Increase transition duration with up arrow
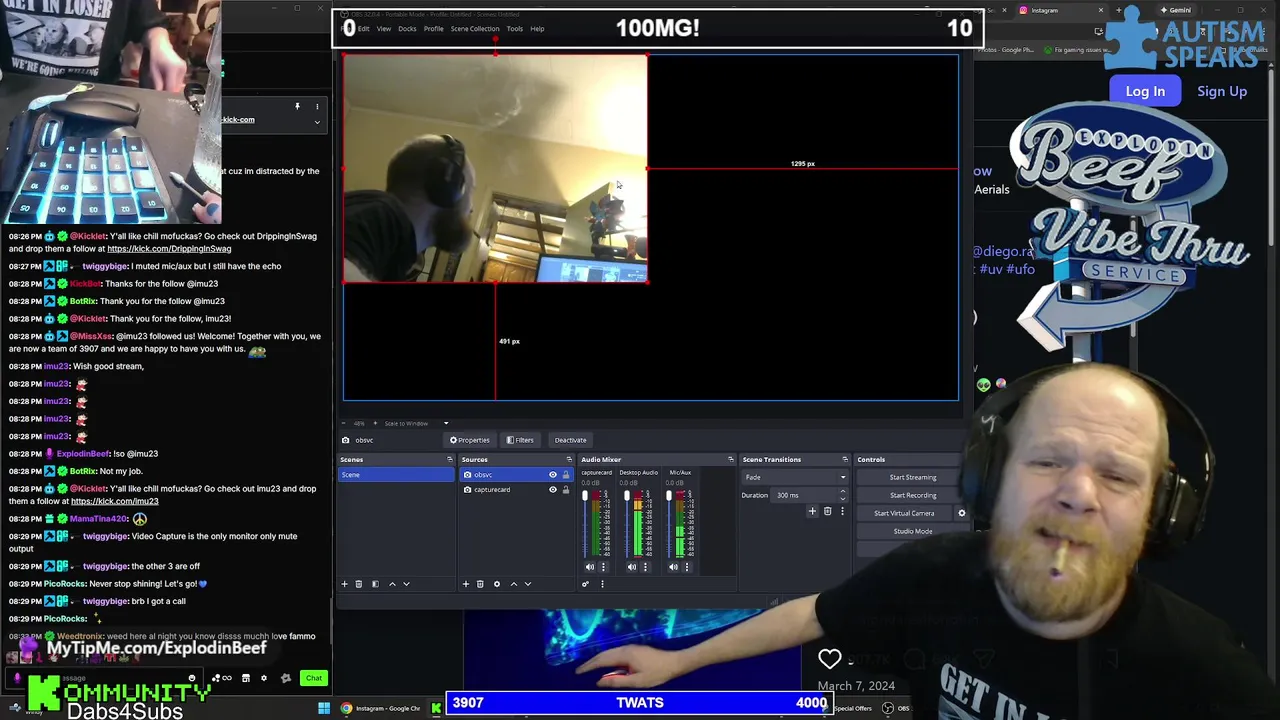 [x=842, y=492]
